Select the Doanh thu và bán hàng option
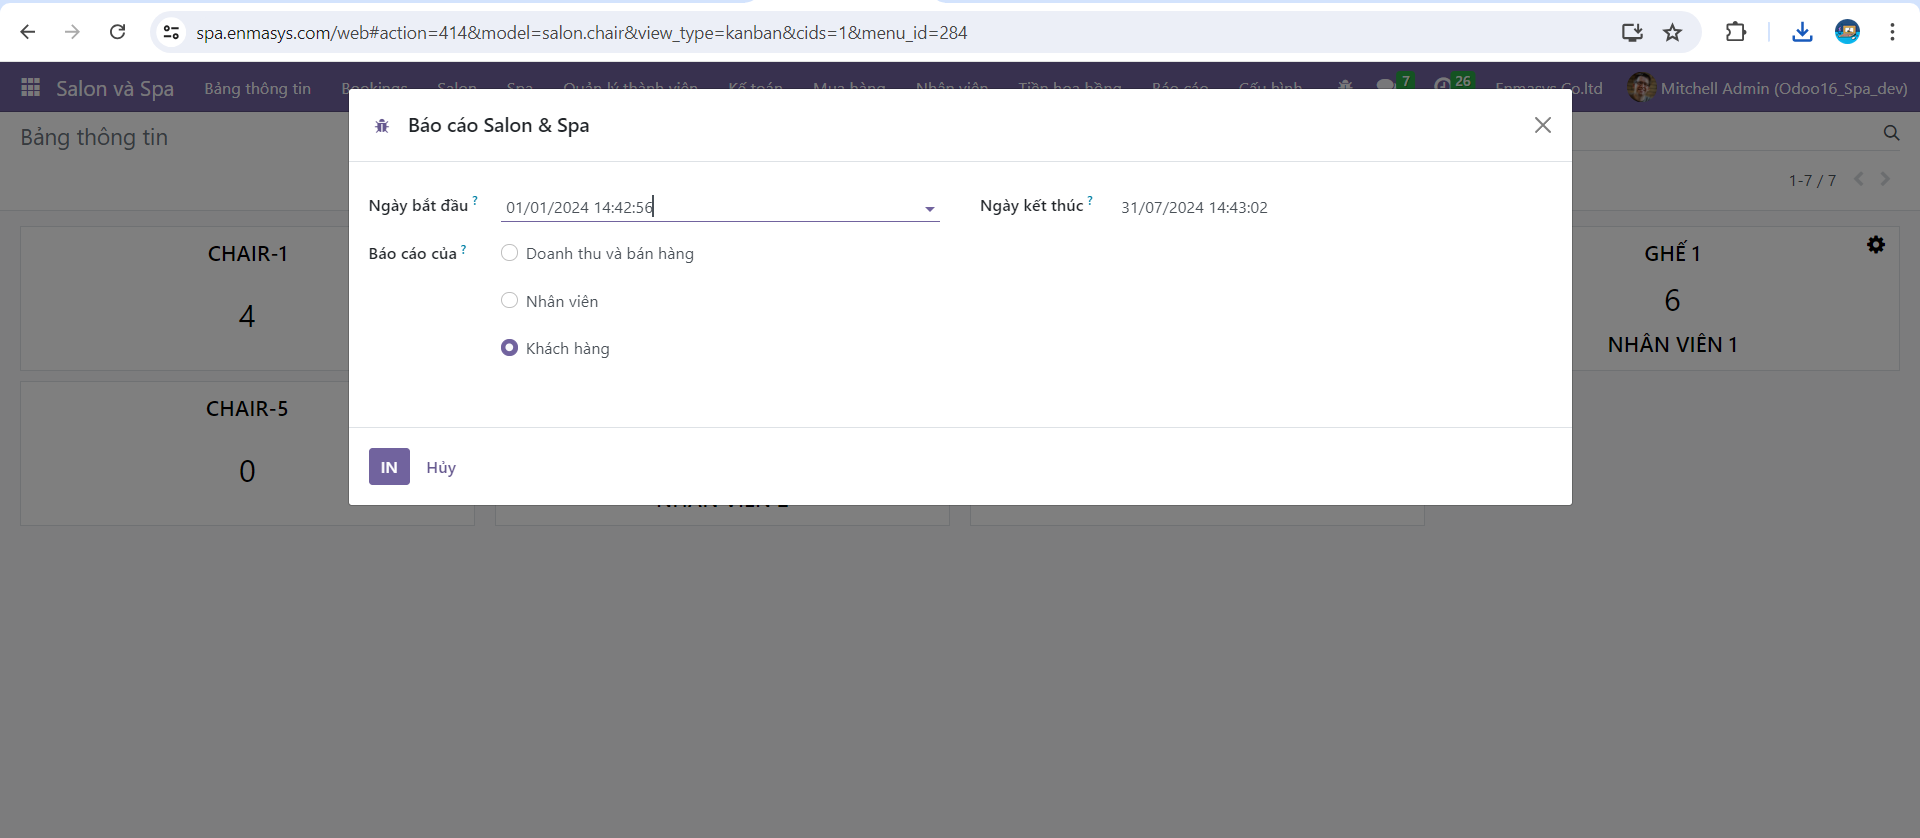This screenshot has width=1920, height=838. click(510, 253)
